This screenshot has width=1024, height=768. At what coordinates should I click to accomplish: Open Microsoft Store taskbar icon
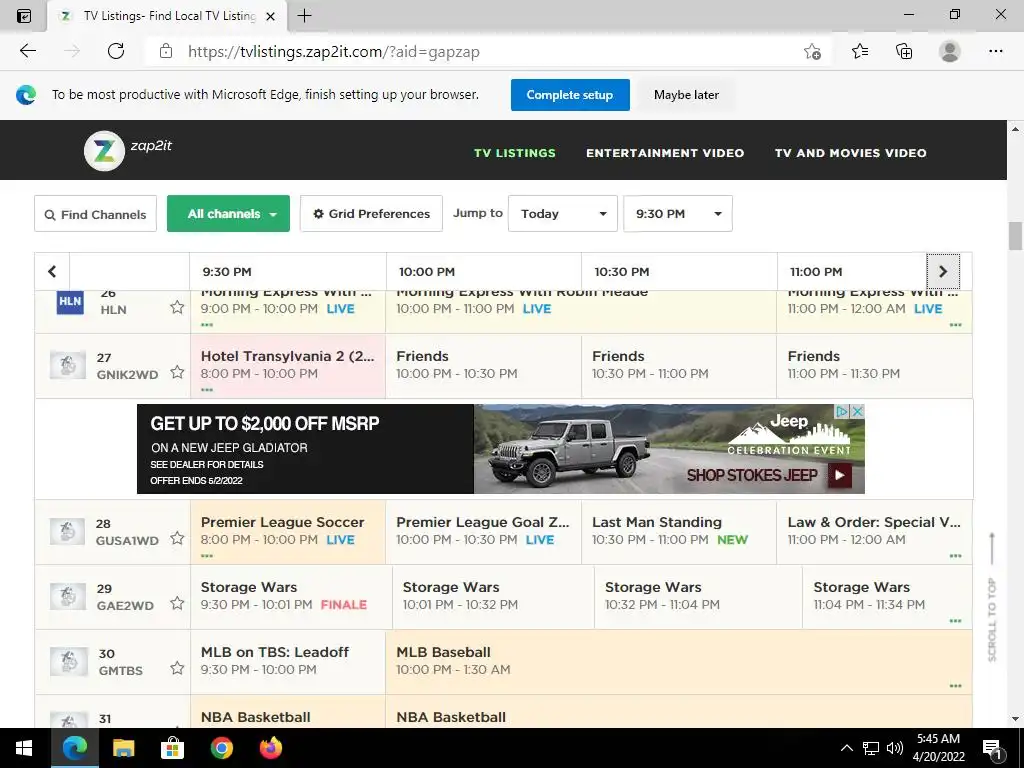[x=172, y=748]
